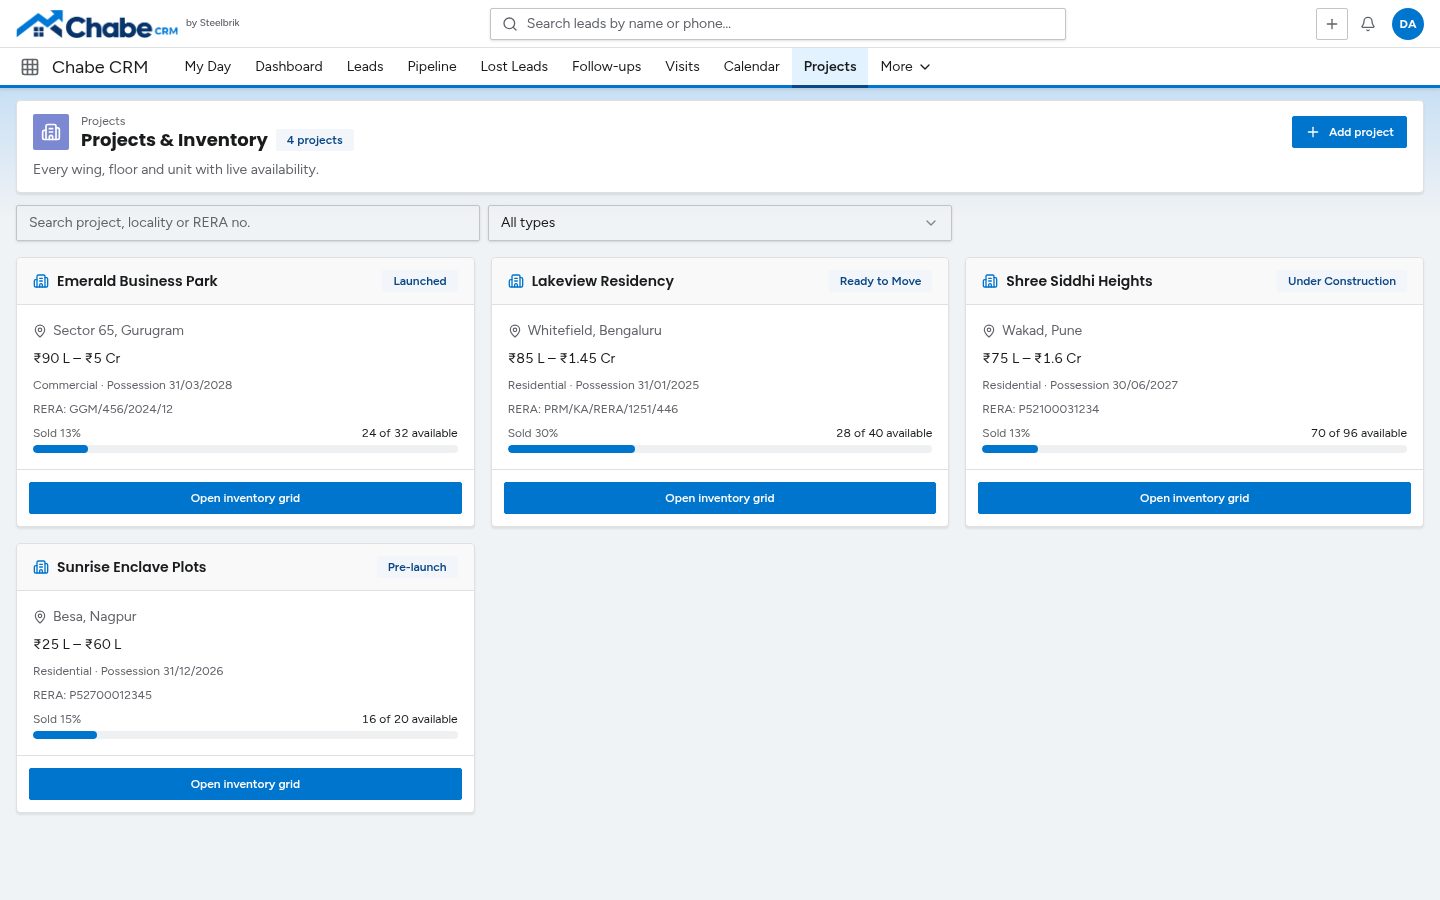Click the Add project button
Image resolution: width=1440 pixels, height=900 pixels.
[x=1349, y=132]
